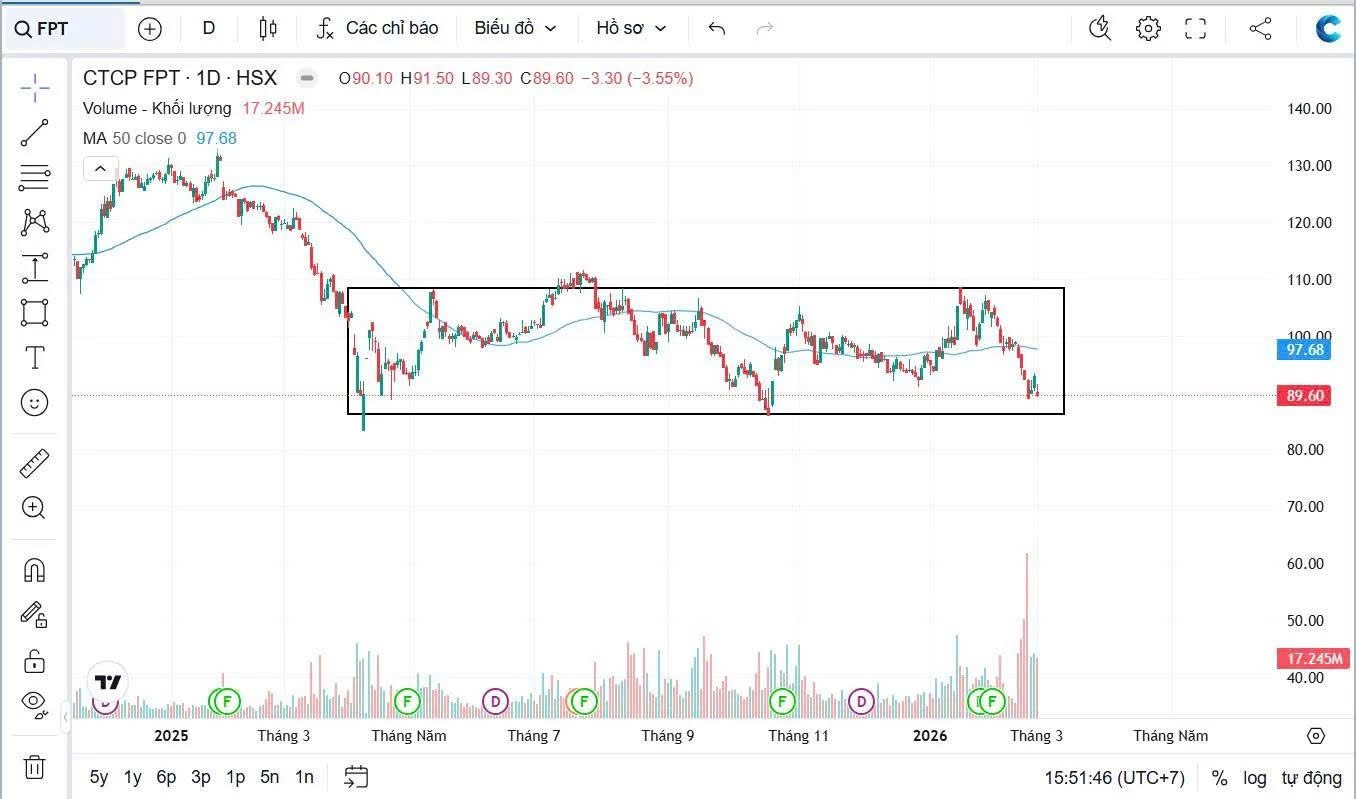Select the 5y time range button

click(x=99, y=777)
